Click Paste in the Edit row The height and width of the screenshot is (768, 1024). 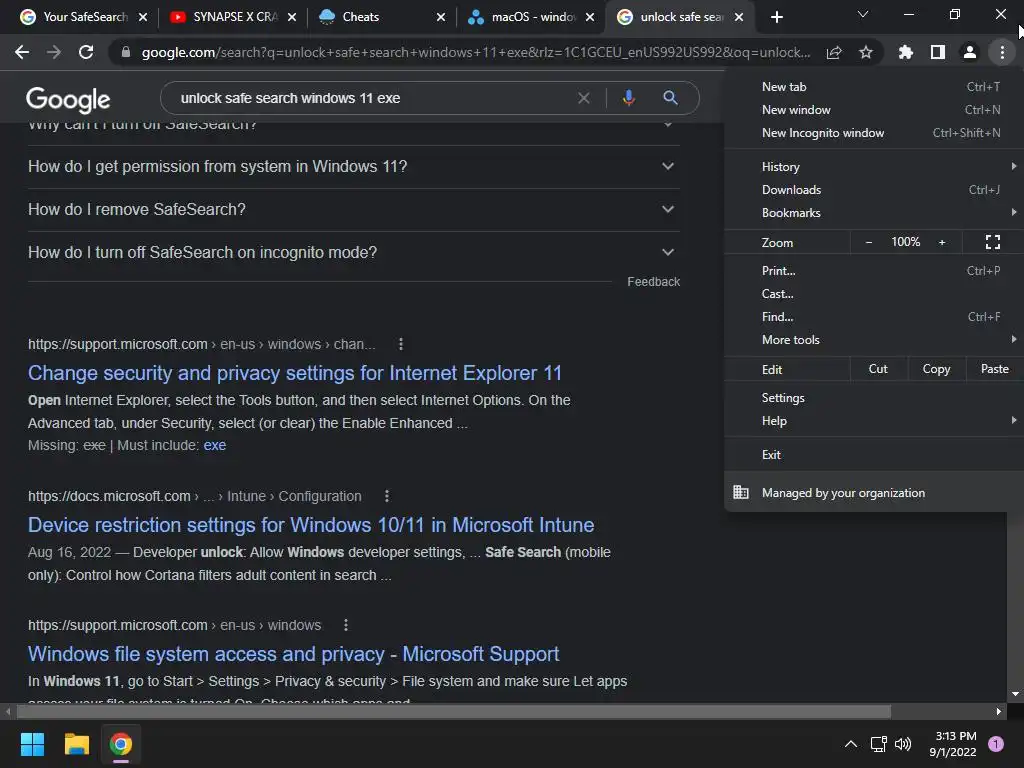(x=995, y=369)
